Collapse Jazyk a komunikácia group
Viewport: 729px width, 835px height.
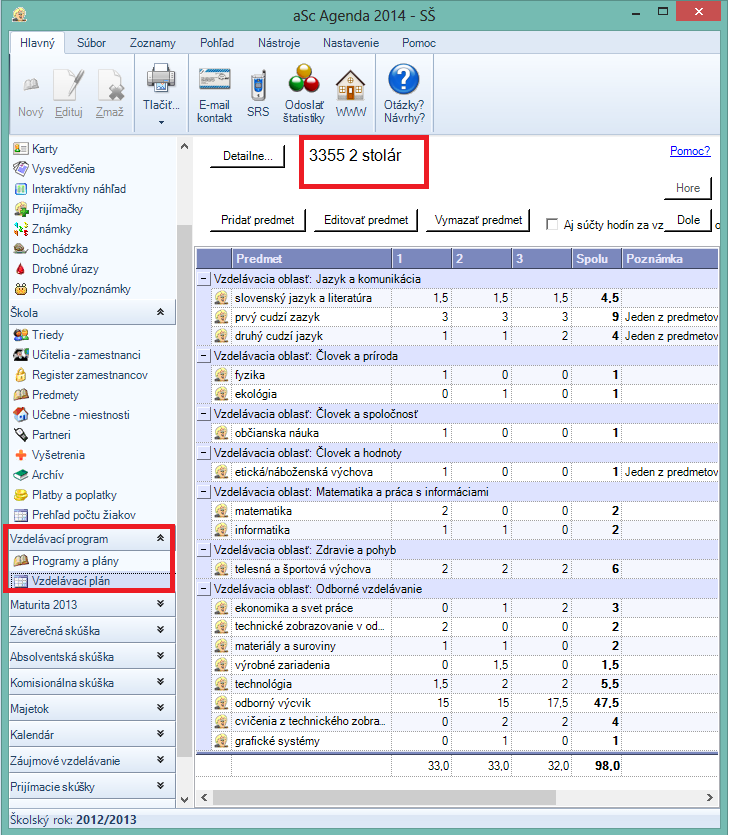tap(203, 279)
